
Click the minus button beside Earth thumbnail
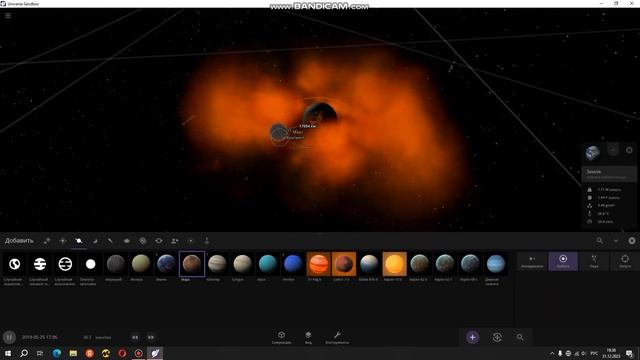[x=613, y=150]
